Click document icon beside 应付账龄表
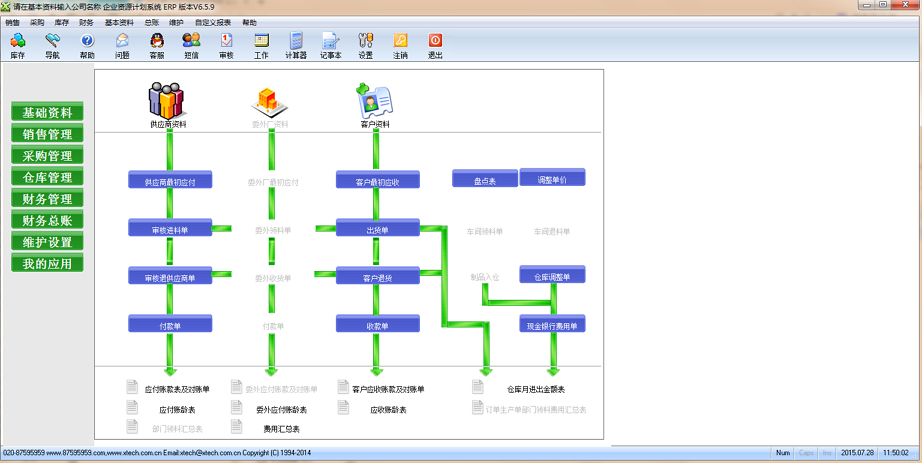This screenshot has width=922, height=463. point(132,407)
